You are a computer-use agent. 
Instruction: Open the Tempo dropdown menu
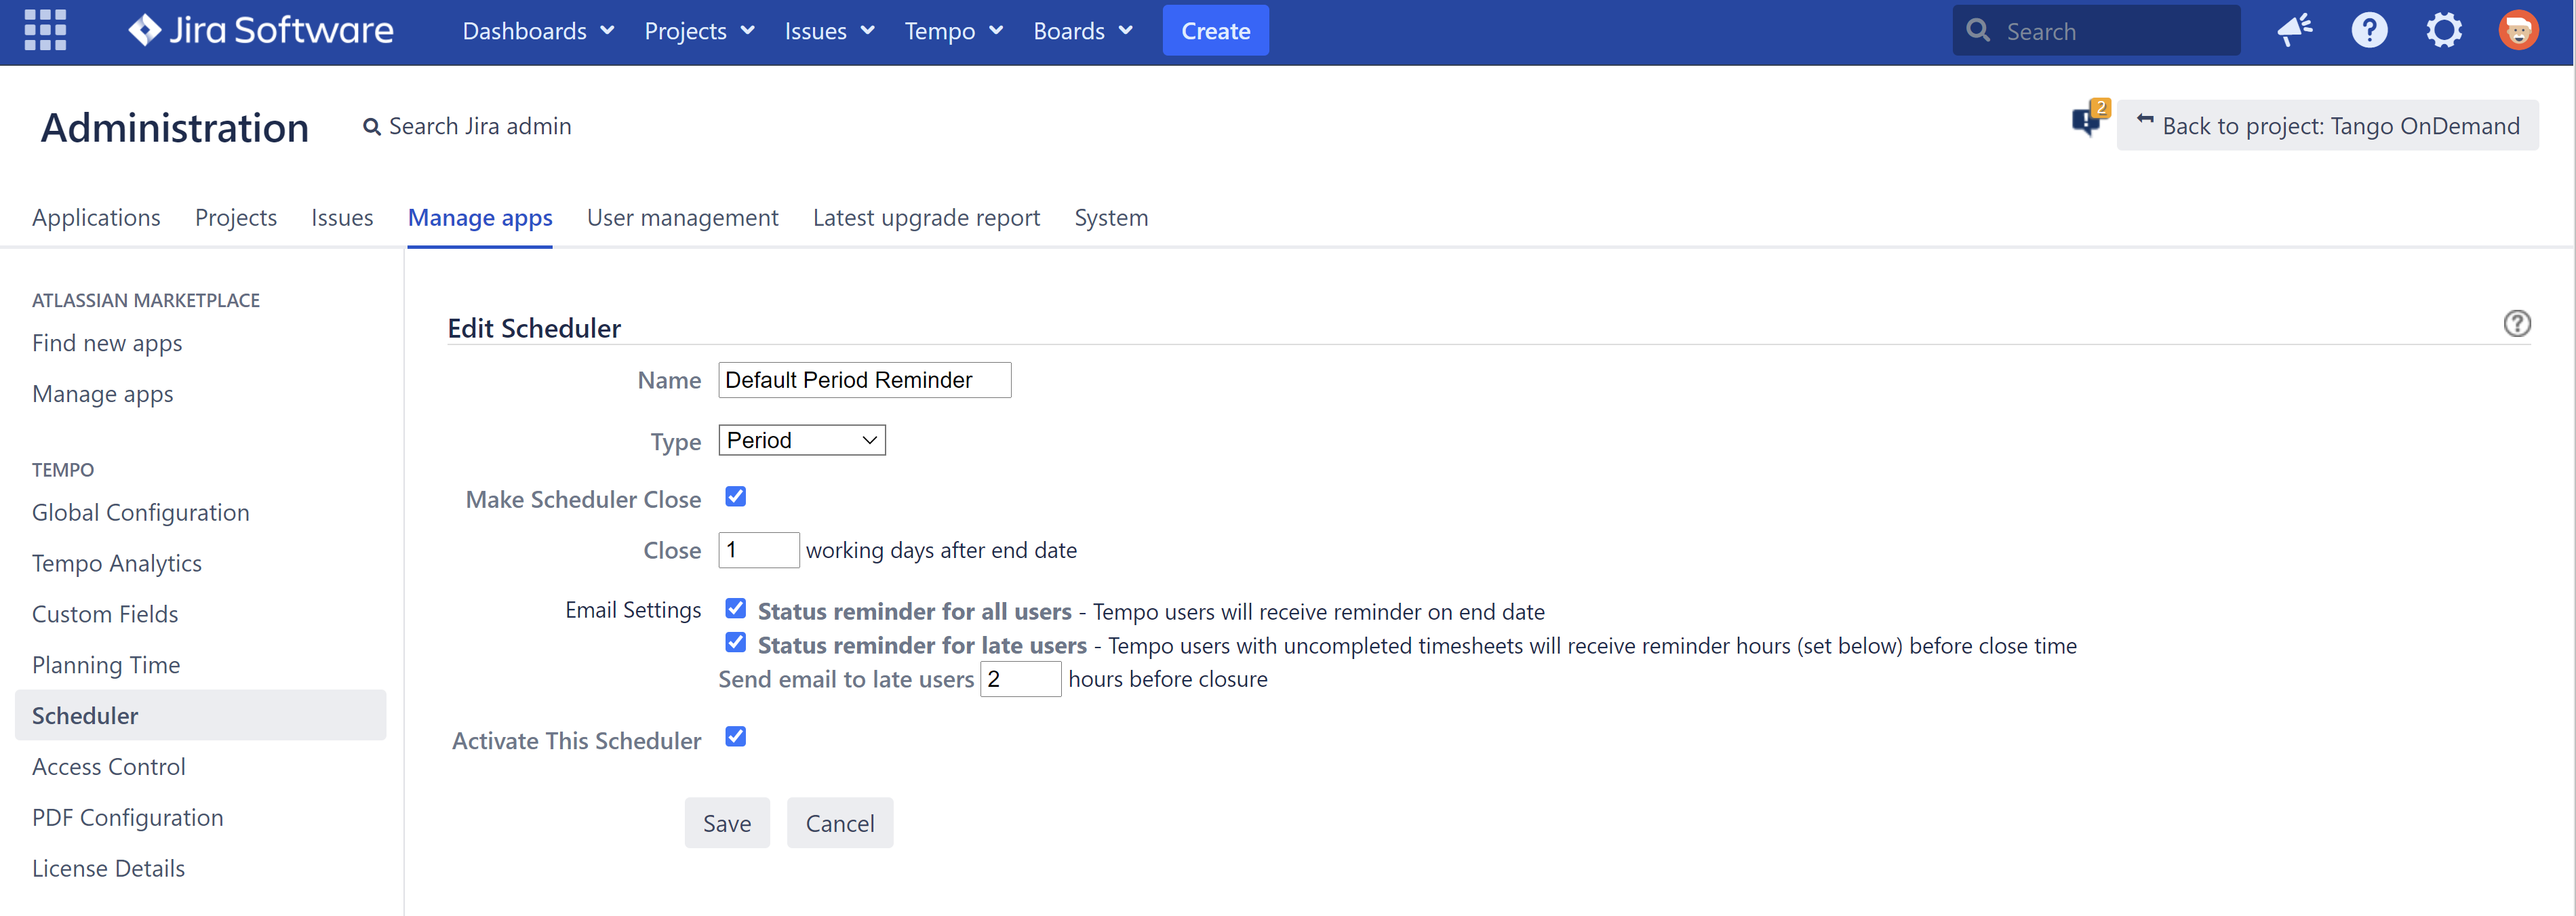[x=952, y=31]
